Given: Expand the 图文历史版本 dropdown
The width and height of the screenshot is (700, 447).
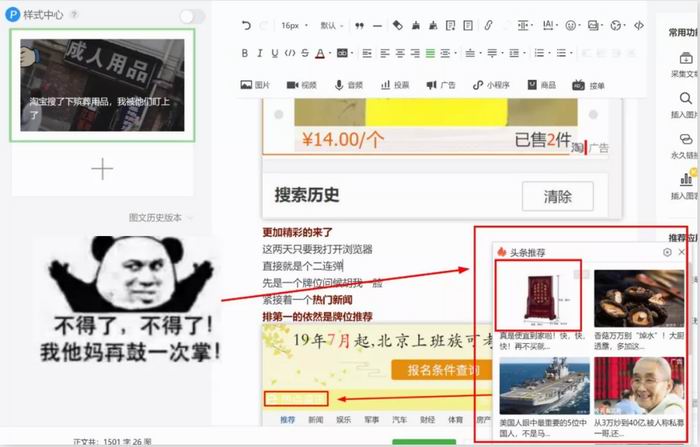Looking at the screenshot, I should (x=160, y=217).
